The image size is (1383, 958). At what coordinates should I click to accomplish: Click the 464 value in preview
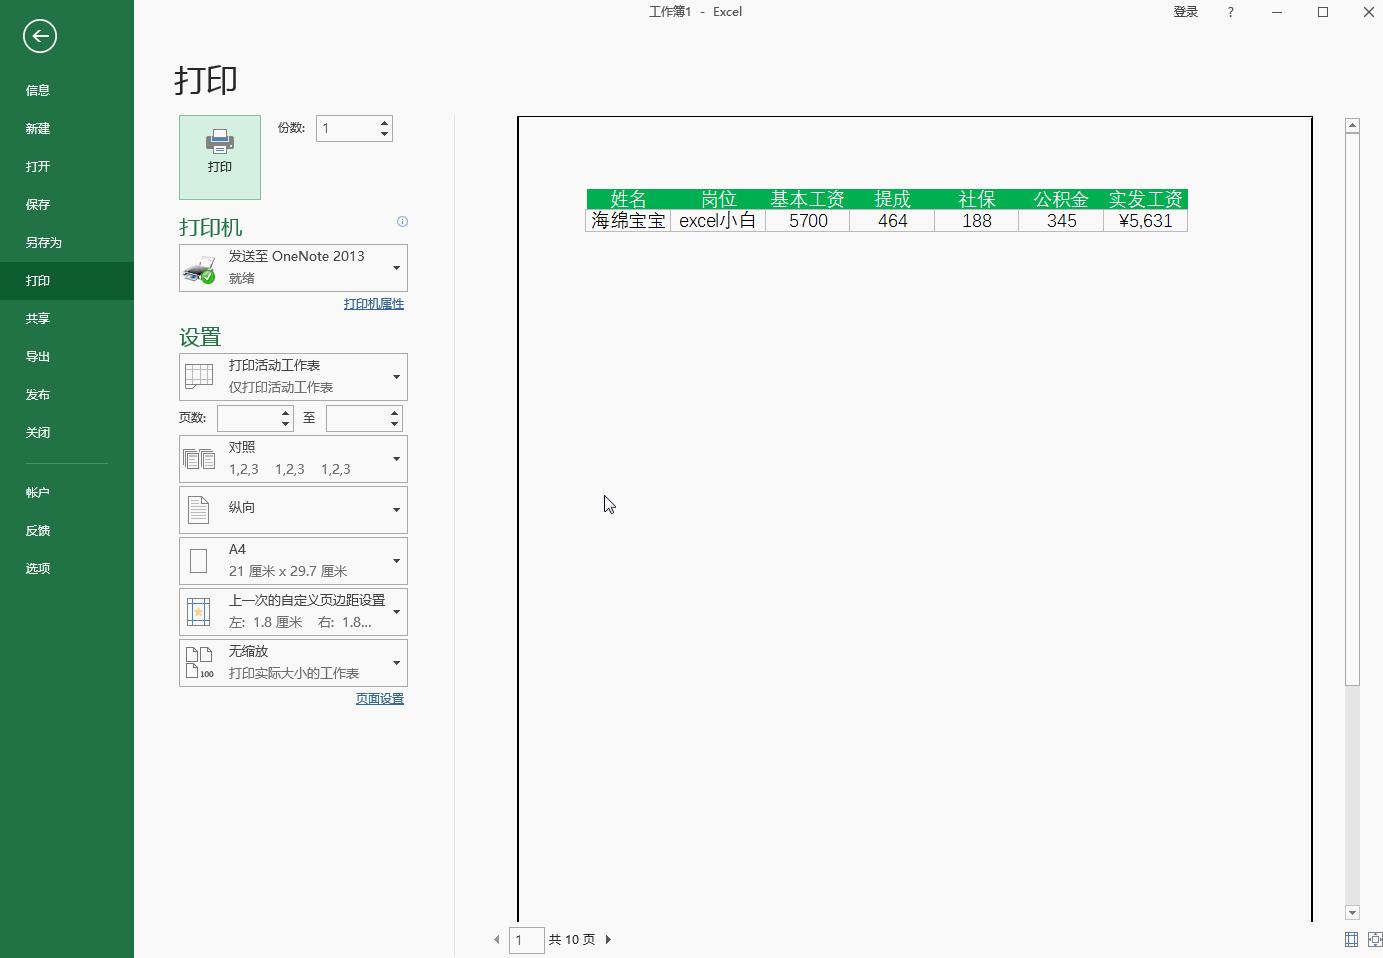pyautogui.click(x=892, y=221)
